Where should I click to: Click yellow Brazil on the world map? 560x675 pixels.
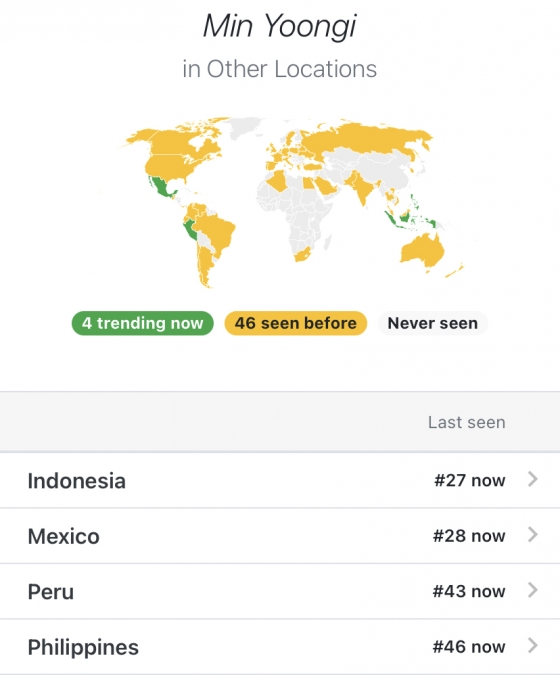217,230
